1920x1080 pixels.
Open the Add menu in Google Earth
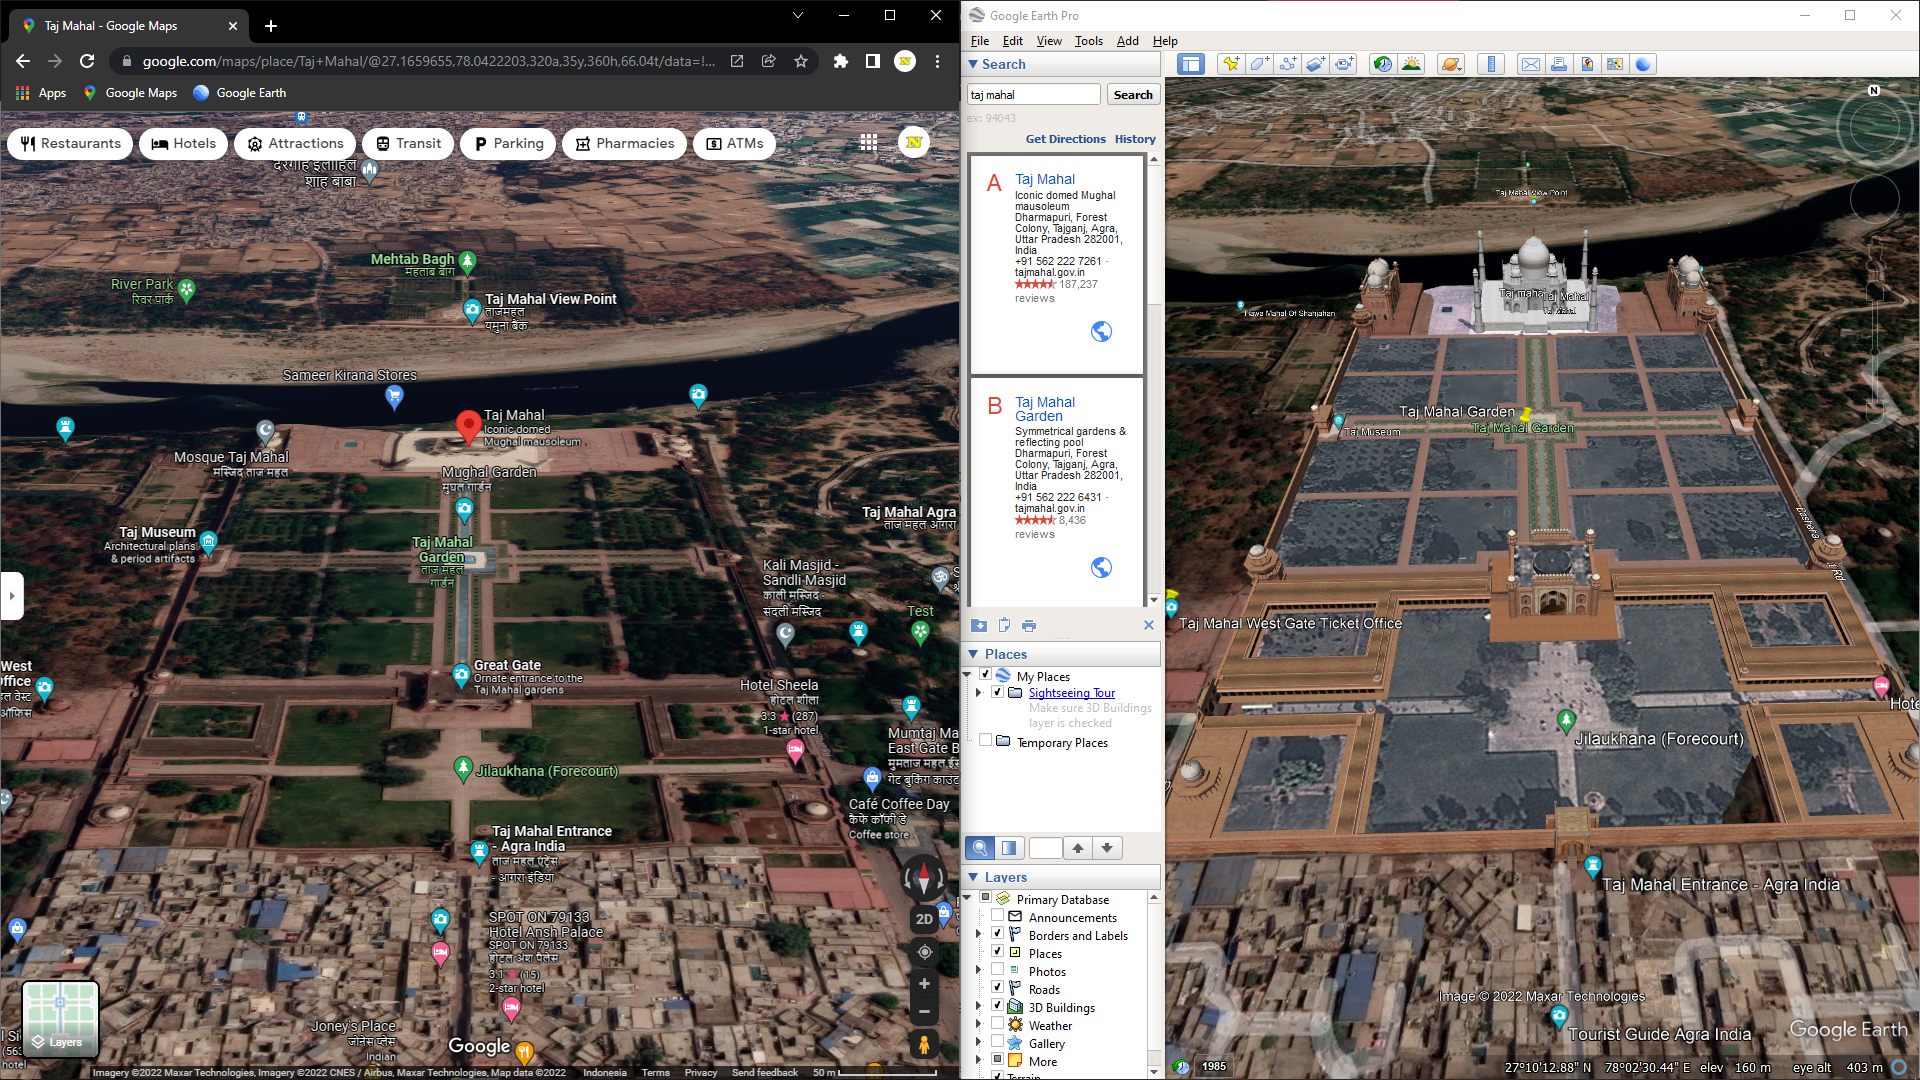click(1128, 41)
